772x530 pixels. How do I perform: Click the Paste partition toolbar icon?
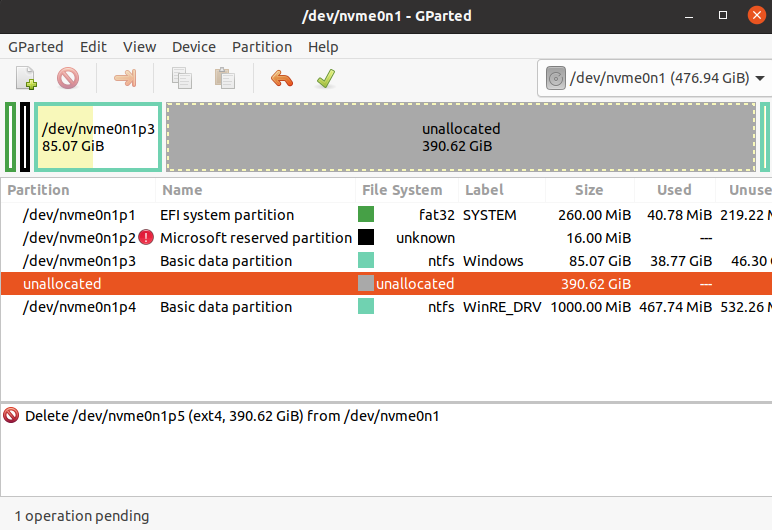(225, 78)
